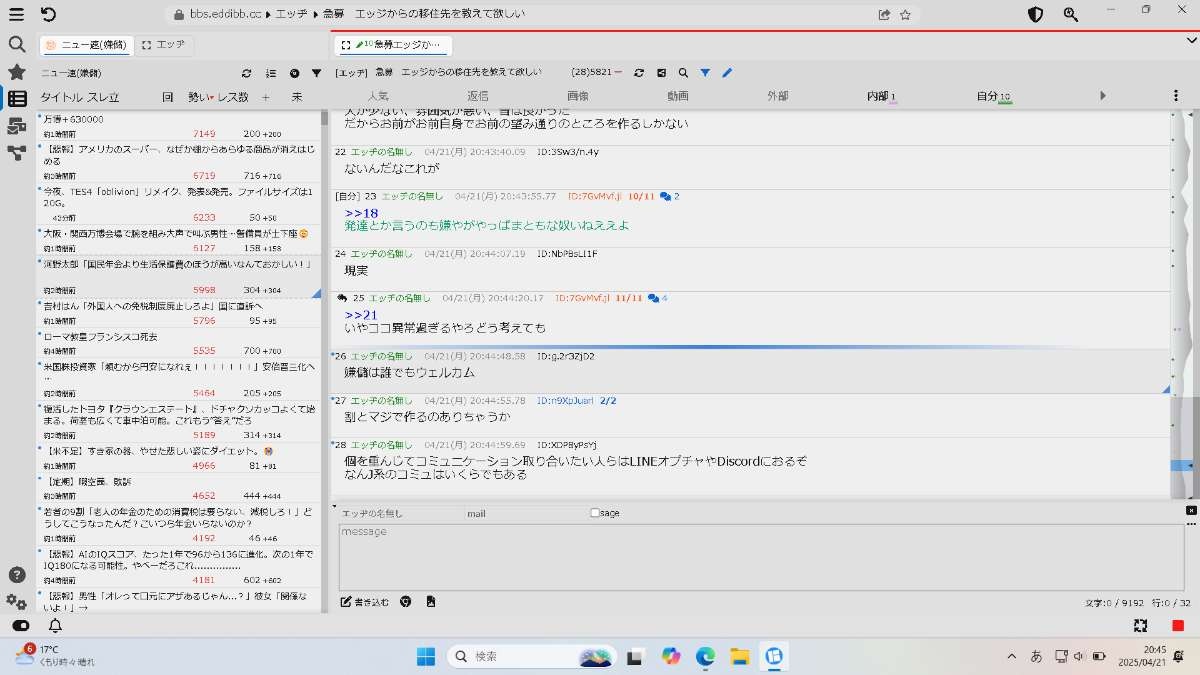1200x675 pixels.
Task: Select the 自分 filter tab
Action: (992, 96)
